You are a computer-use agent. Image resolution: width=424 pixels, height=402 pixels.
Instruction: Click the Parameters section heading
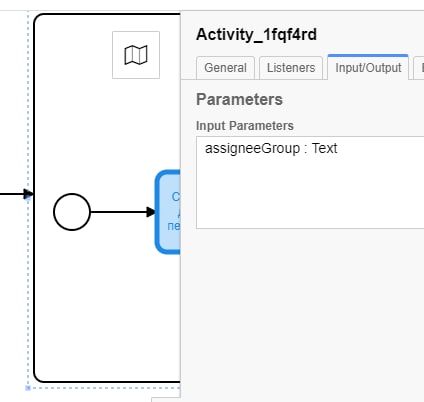point(239,100)
